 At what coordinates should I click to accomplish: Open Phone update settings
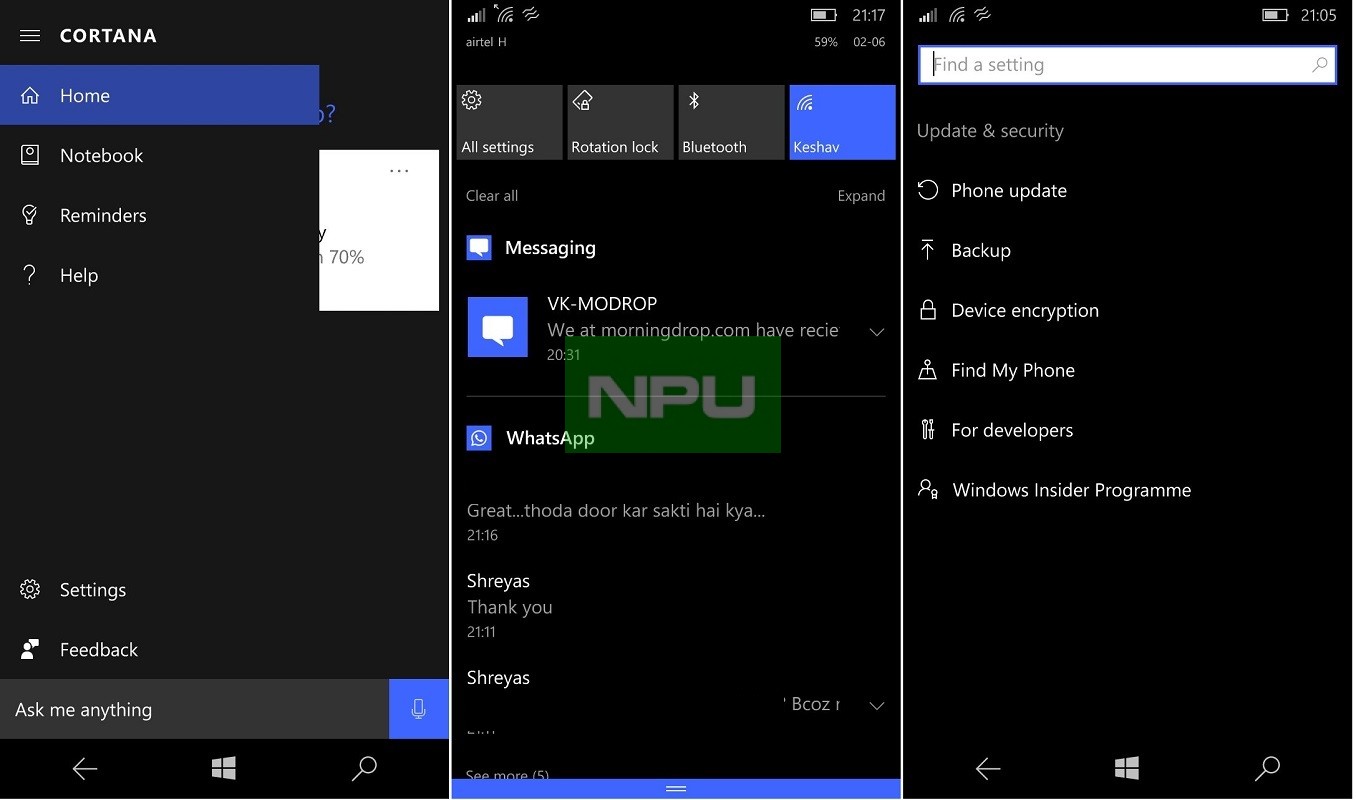[x=1008, y=190]
